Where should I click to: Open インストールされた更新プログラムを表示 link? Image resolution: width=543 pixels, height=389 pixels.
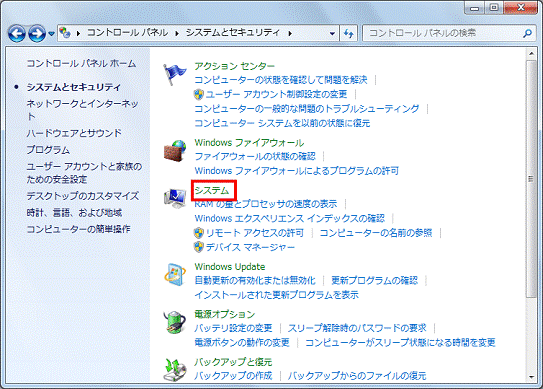(276, 295)
